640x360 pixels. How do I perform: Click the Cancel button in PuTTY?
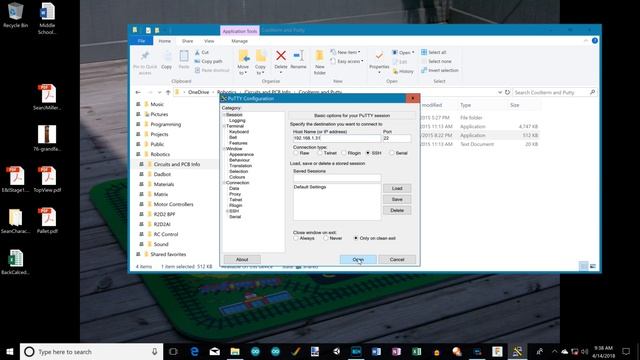(x=397, y=259)
